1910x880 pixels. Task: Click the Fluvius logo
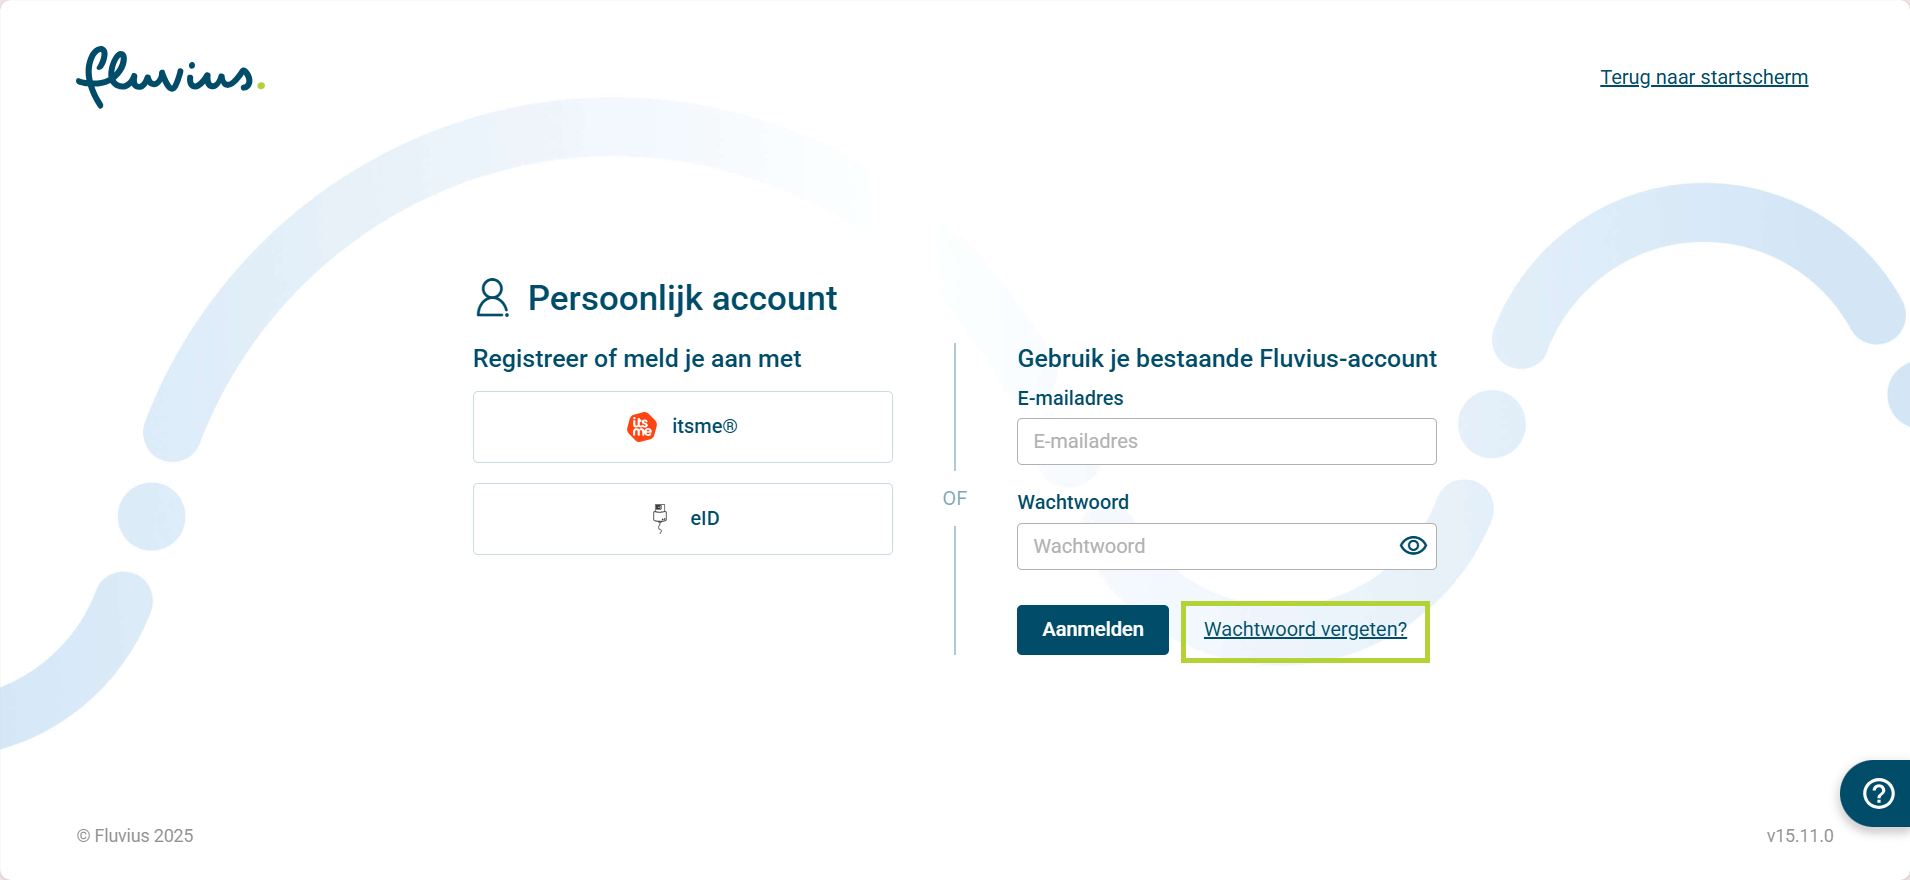pos(170,77)
